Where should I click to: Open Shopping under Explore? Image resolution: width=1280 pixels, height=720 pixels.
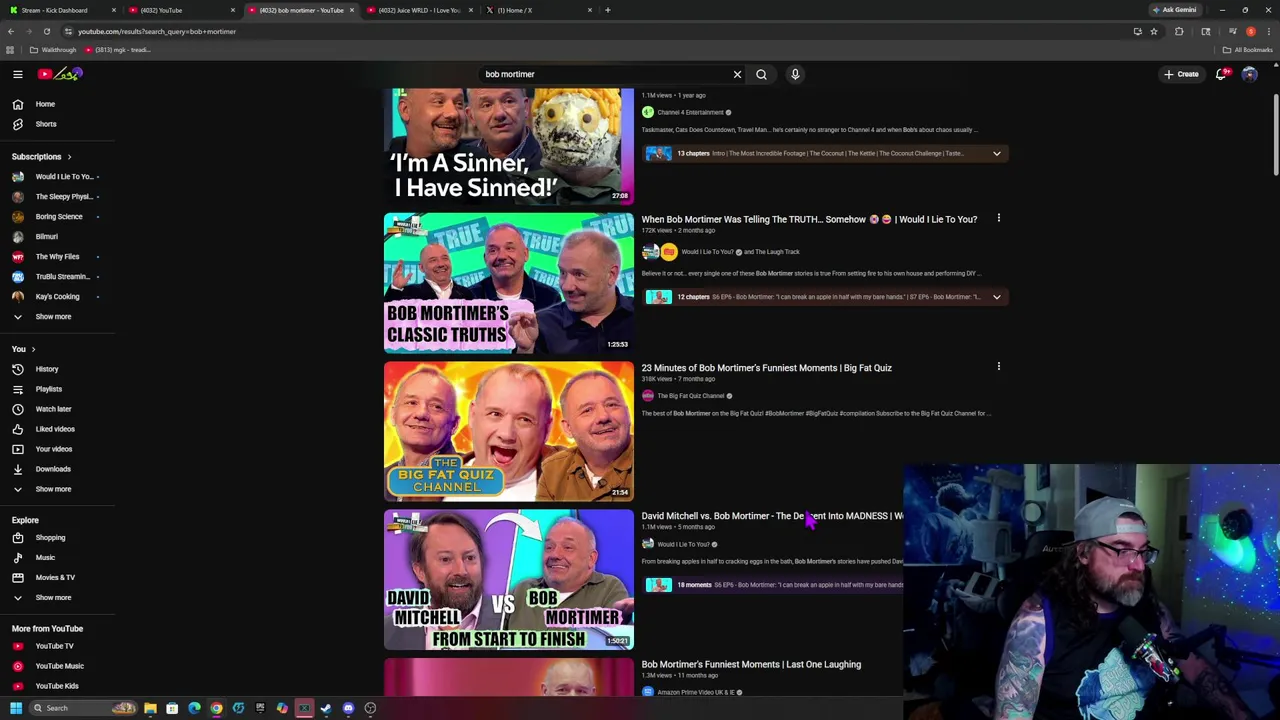49,538
